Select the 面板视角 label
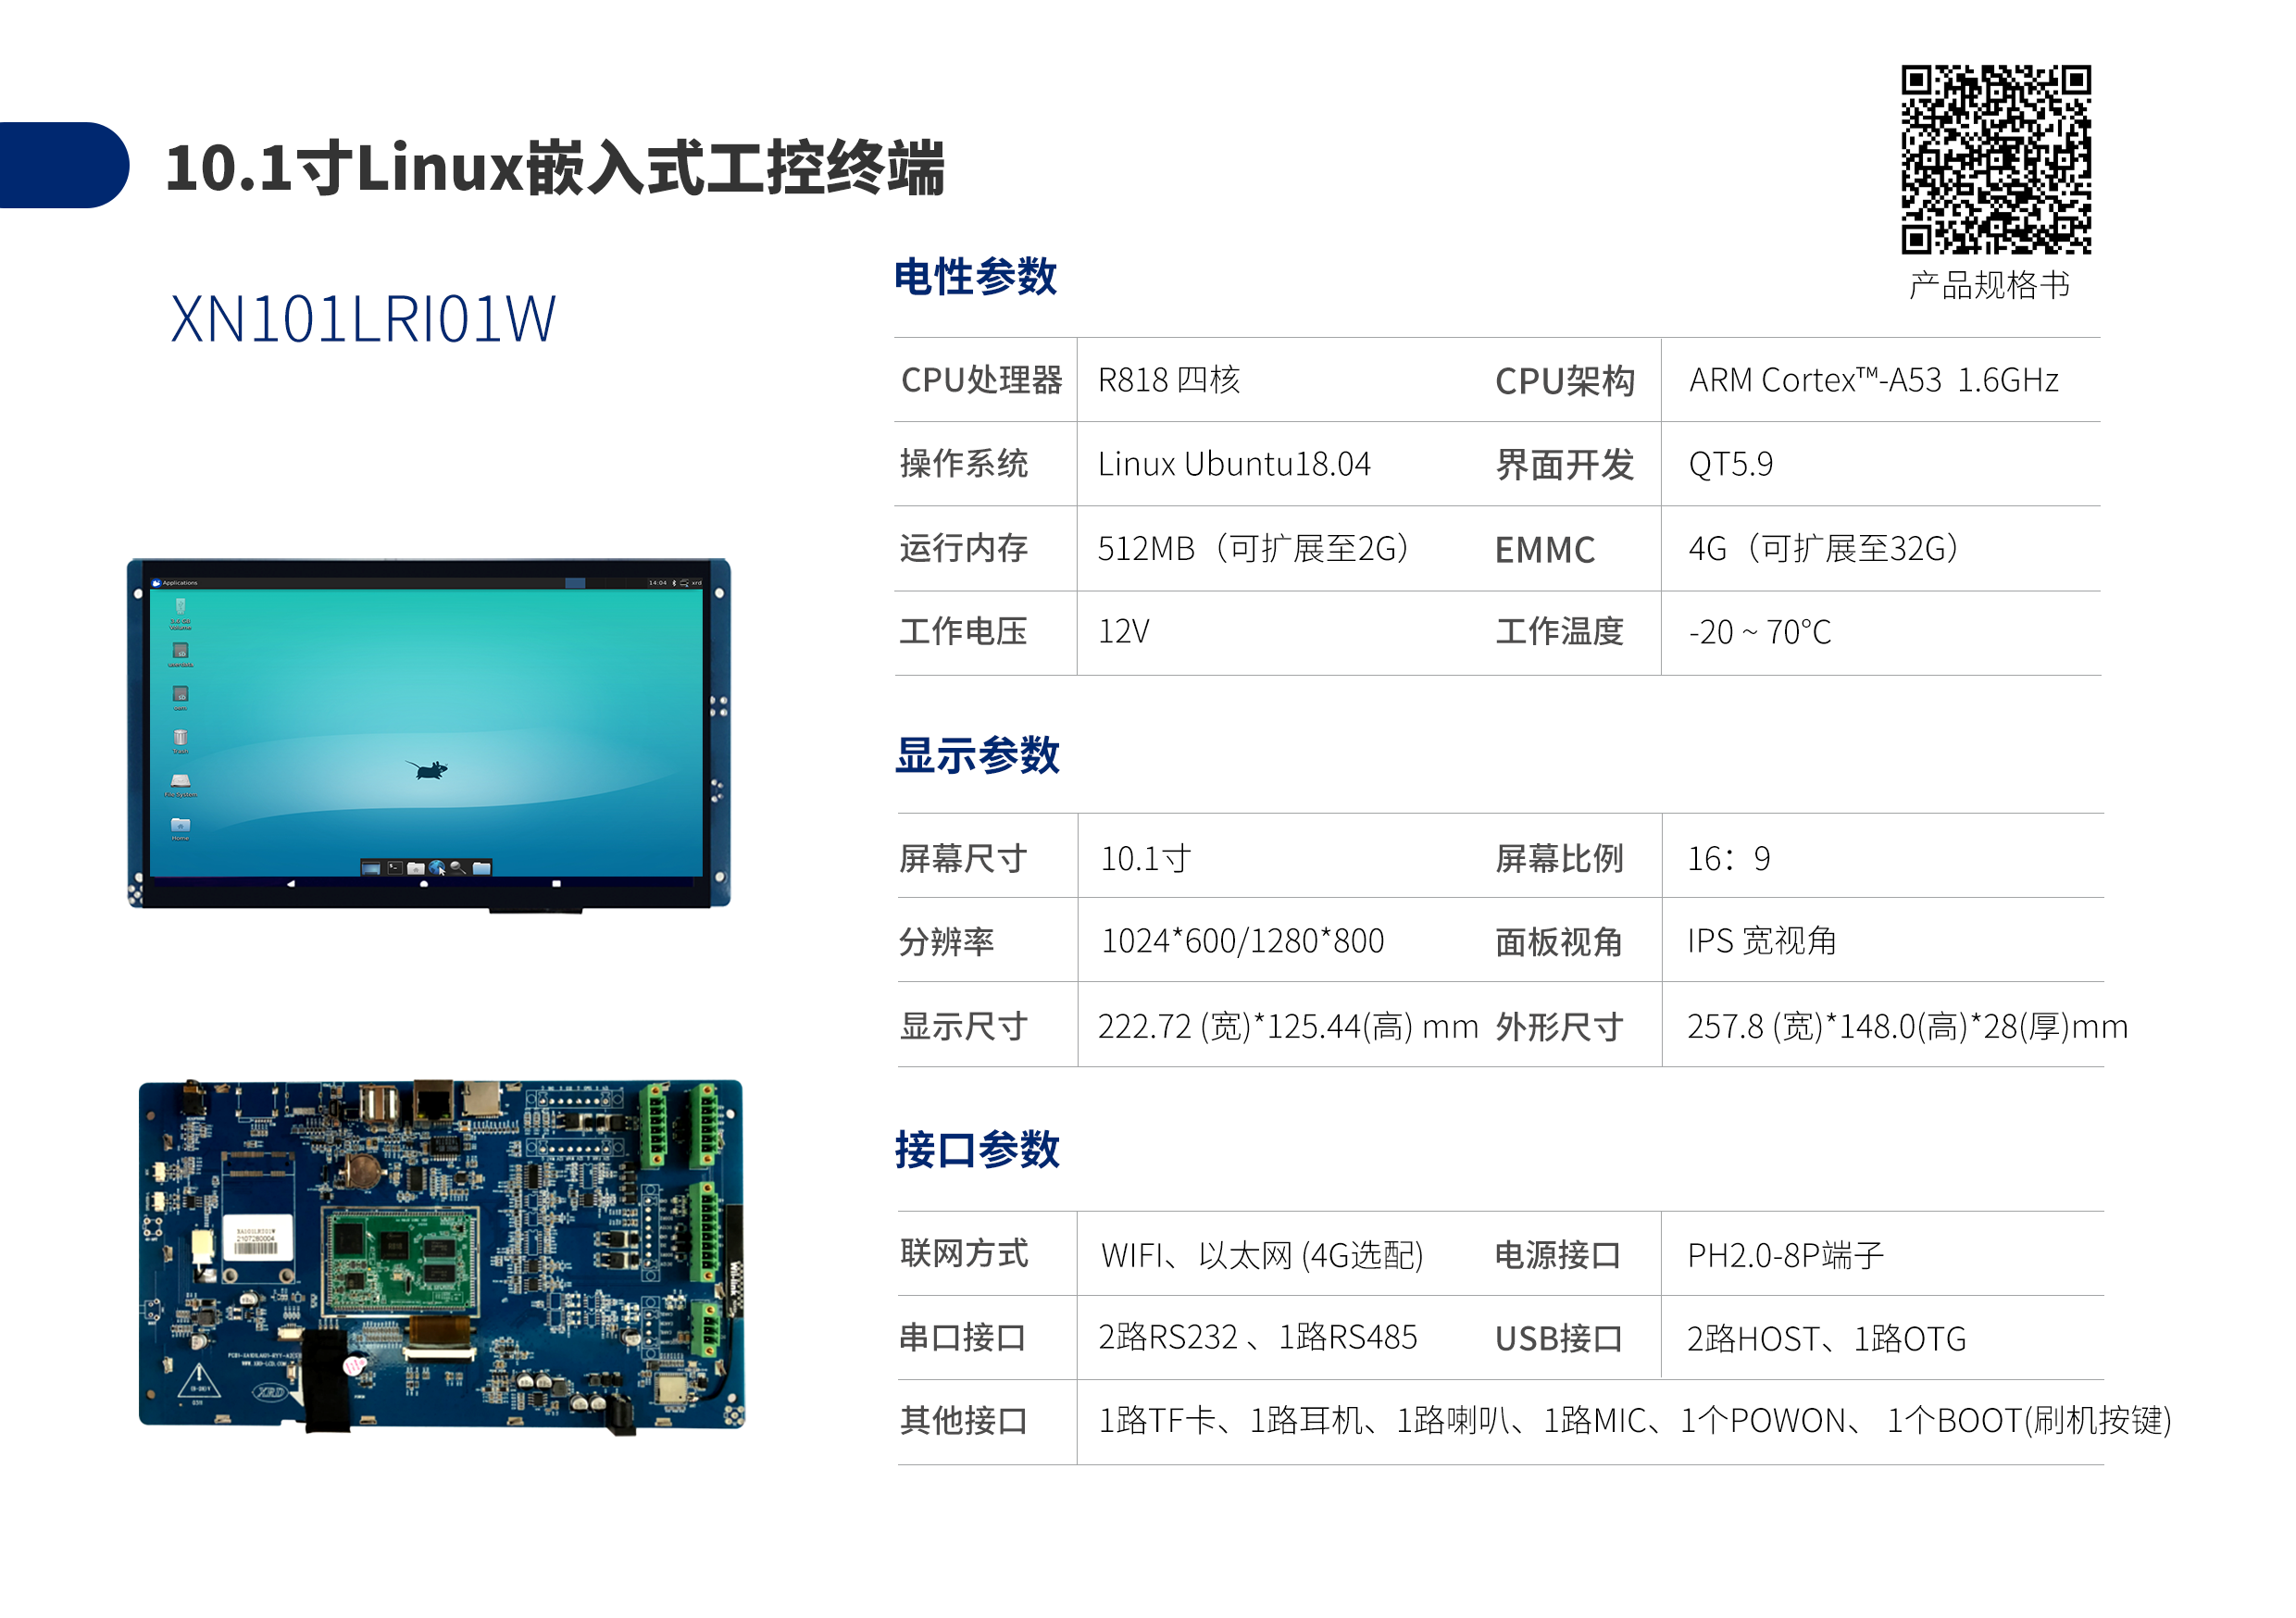The height and width of the screenshot is (1618, 2296). 1559,943
